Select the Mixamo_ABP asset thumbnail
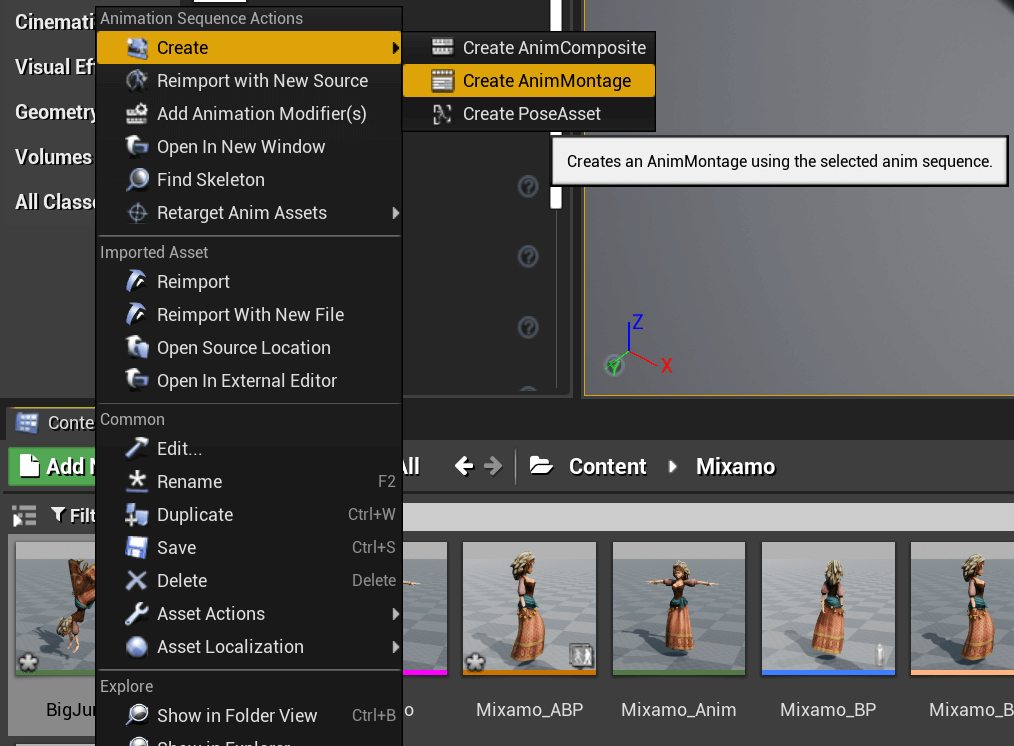 tap(529, 608)
